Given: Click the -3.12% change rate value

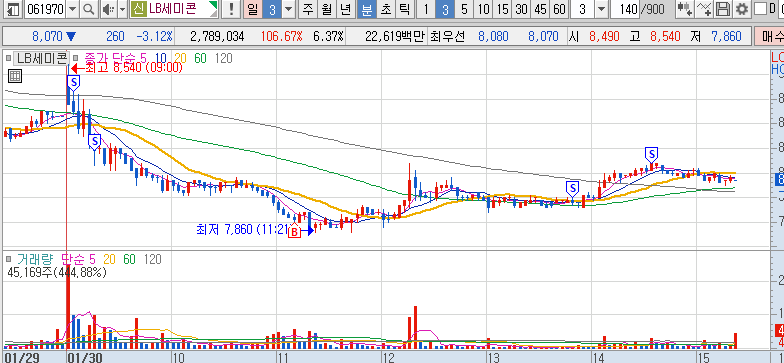Looking at the screenshot, I should coord(154,36).
